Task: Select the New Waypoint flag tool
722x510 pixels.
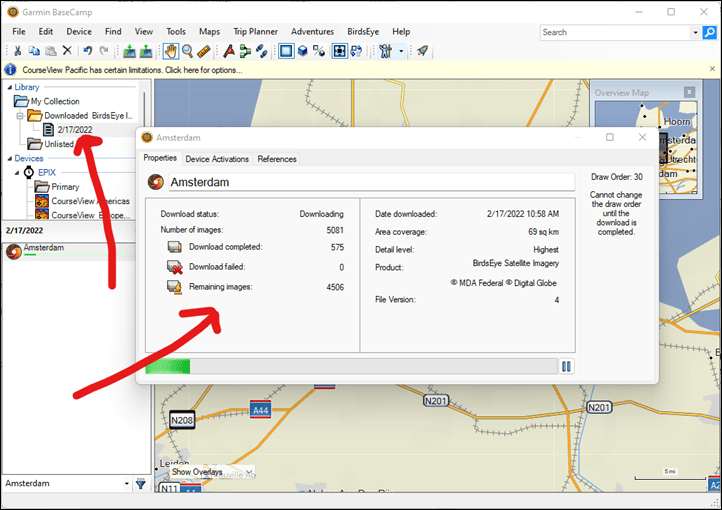Action: [228, 51]
